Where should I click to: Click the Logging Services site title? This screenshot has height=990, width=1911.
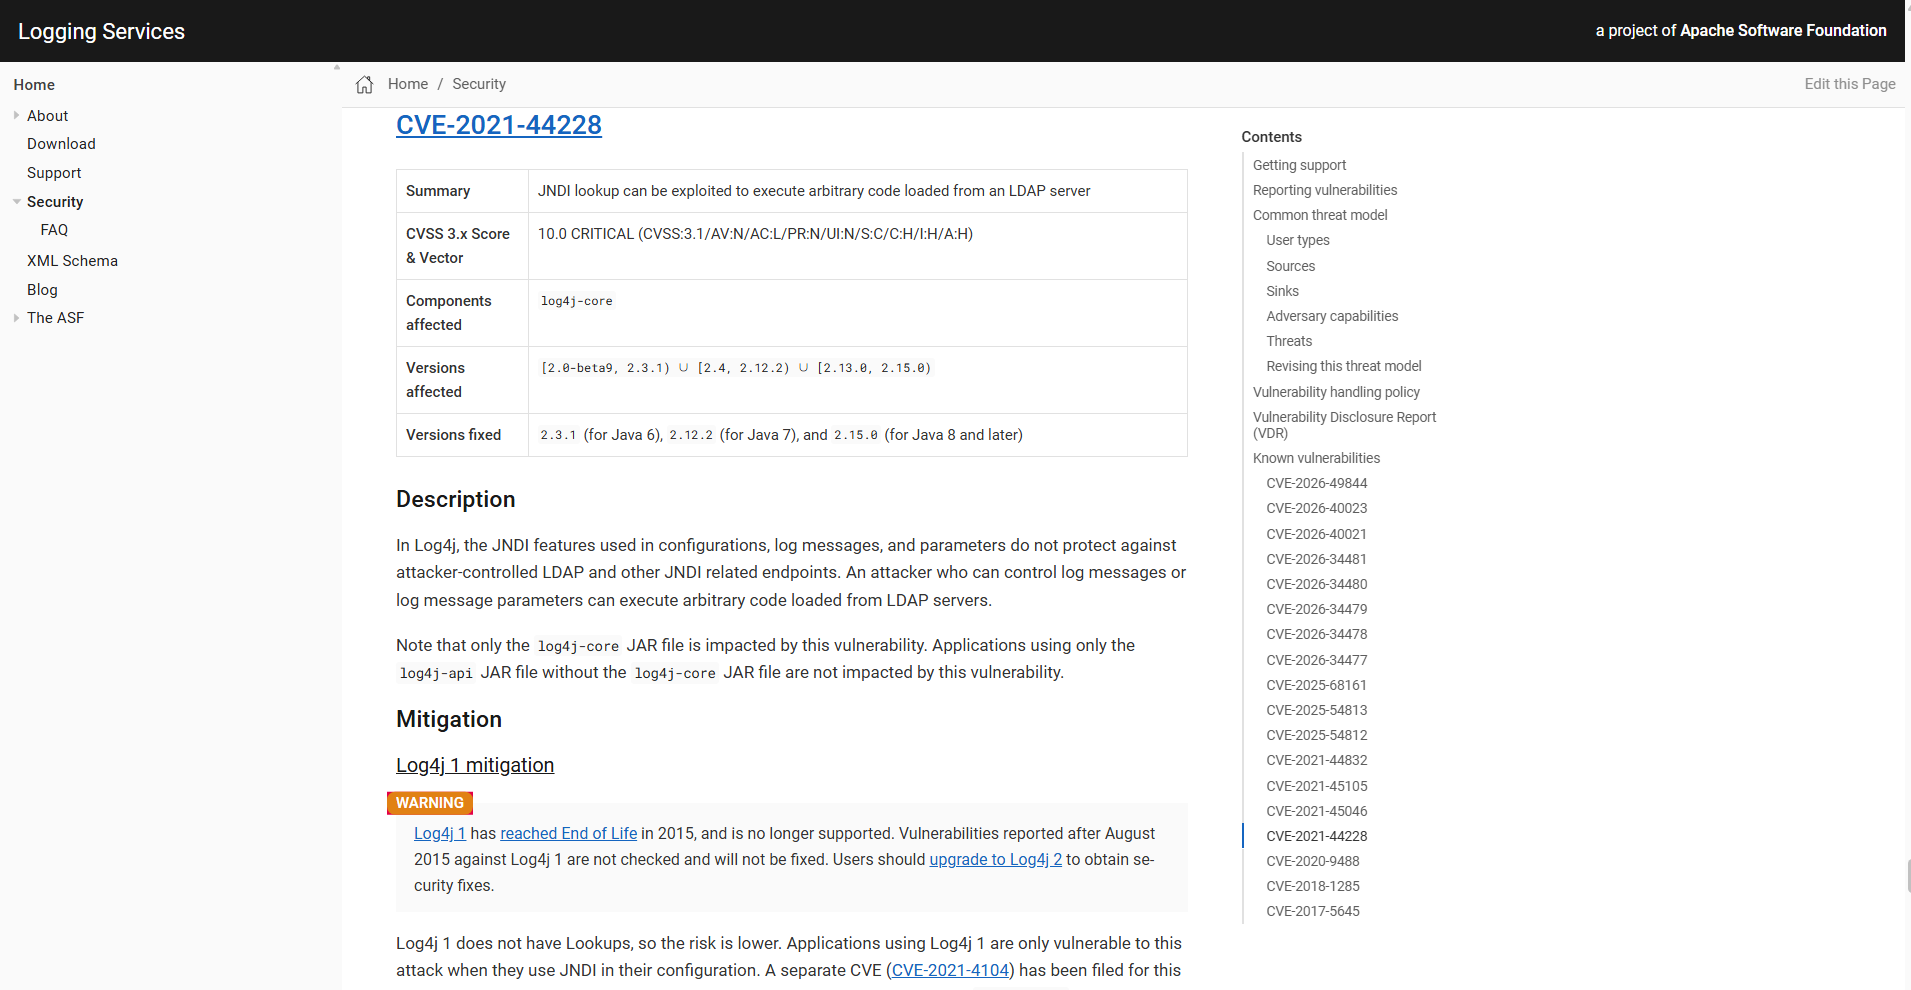click(x=101, y=31)
